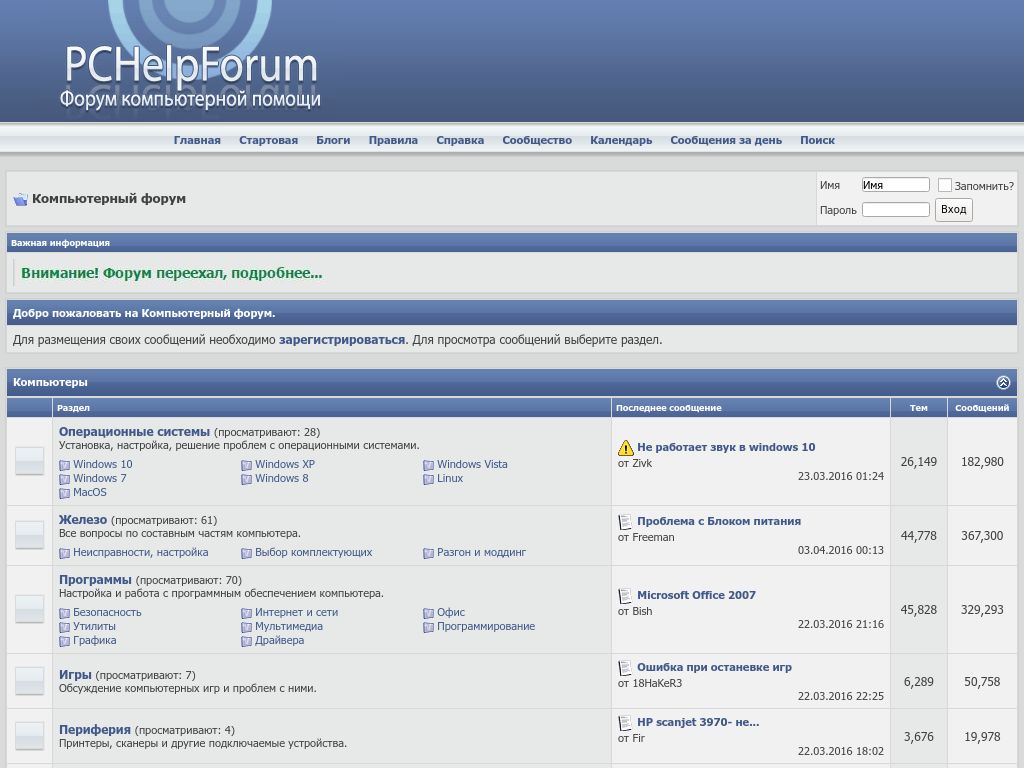
Task: Open Календарь in the navigation bar
Action: pyautogui.click(x=621, y=140)
